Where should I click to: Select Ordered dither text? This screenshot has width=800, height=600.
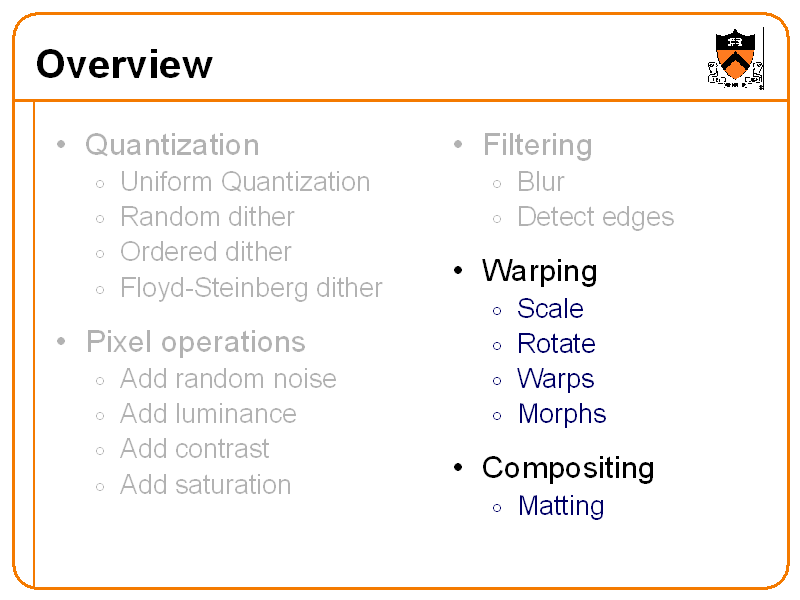tap(206, 252)
